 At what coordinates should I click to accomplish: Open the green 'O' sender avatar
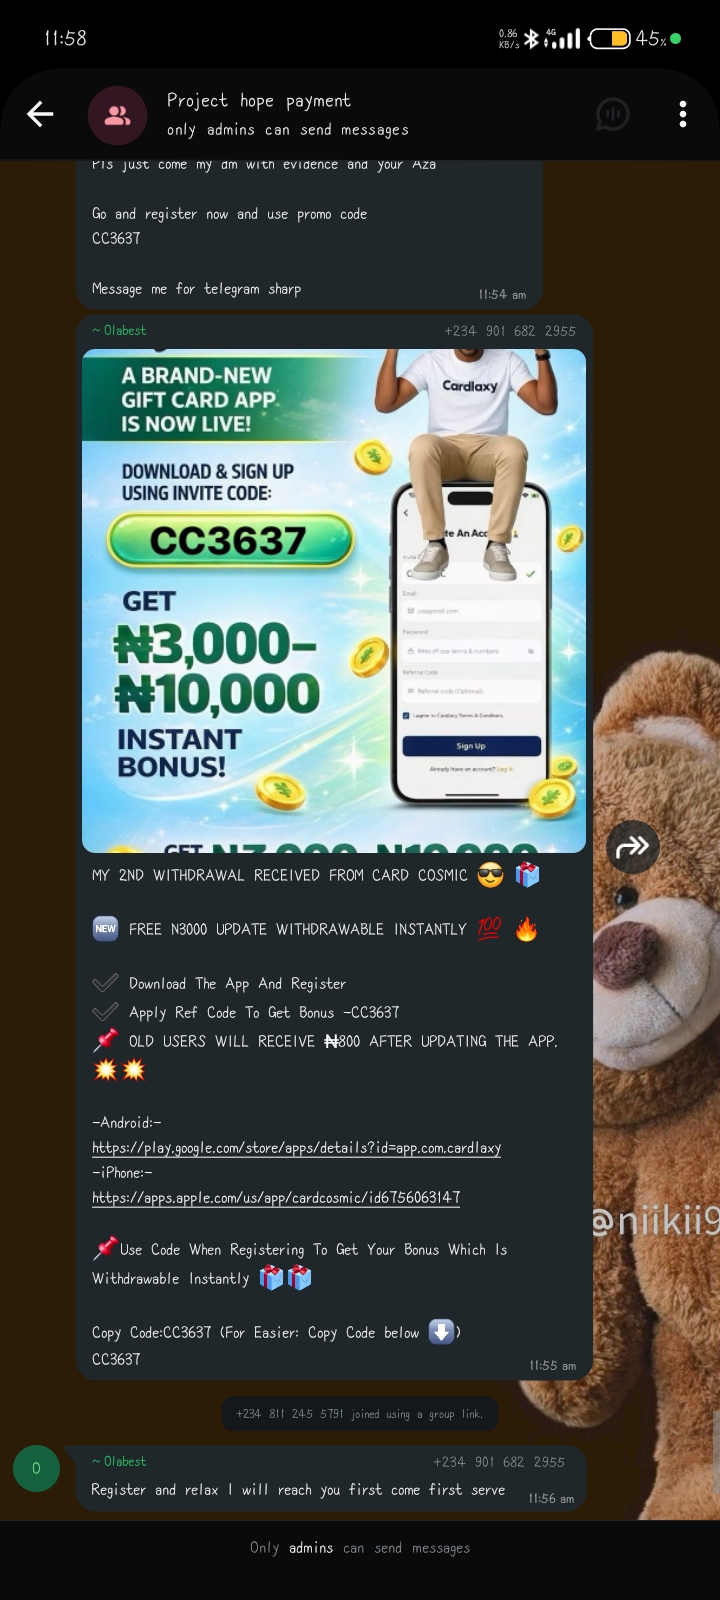36,1468
